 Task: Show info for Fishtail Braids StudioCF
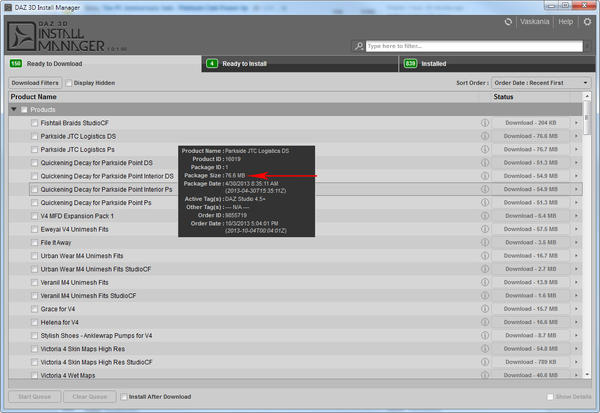click(485, 123)
